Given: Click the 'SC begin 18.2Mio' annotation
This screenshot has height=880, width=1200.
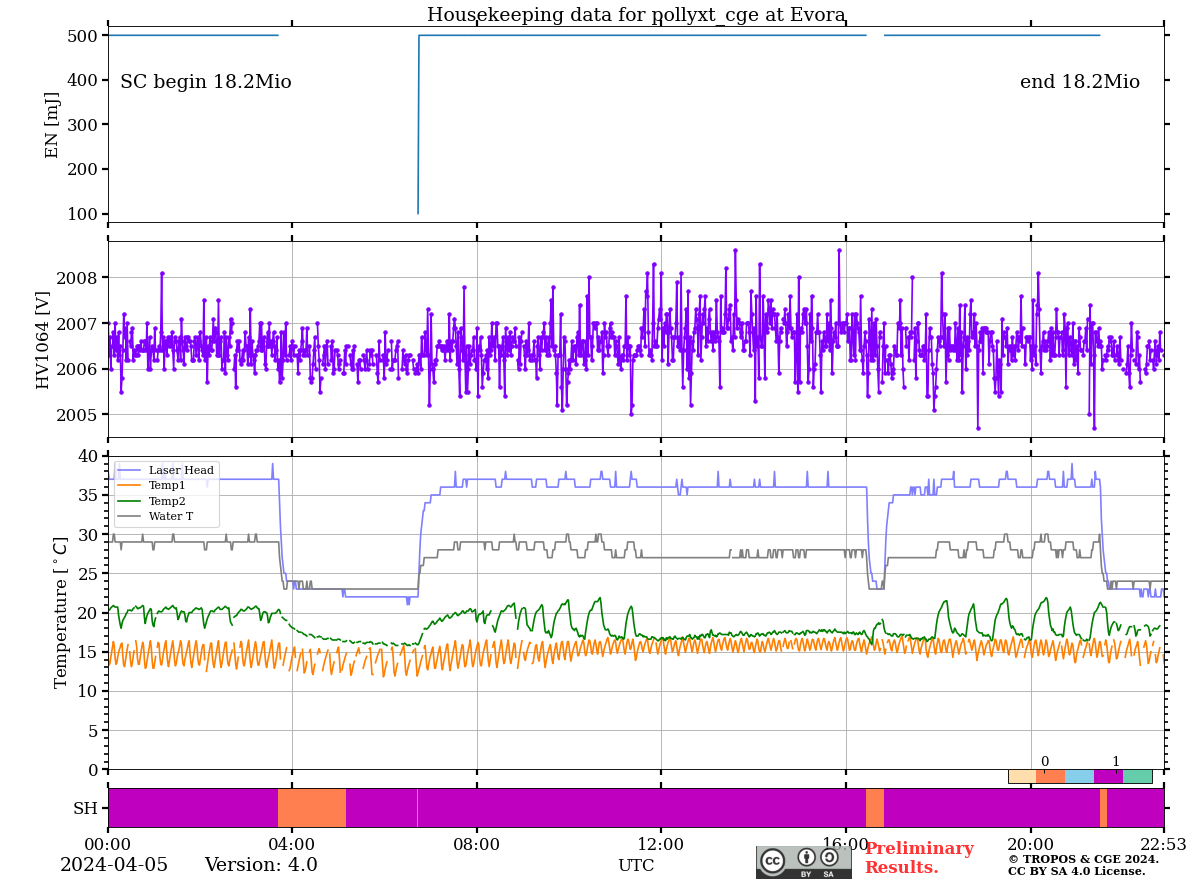Looking at the screenshot, I should click(206, 82).
